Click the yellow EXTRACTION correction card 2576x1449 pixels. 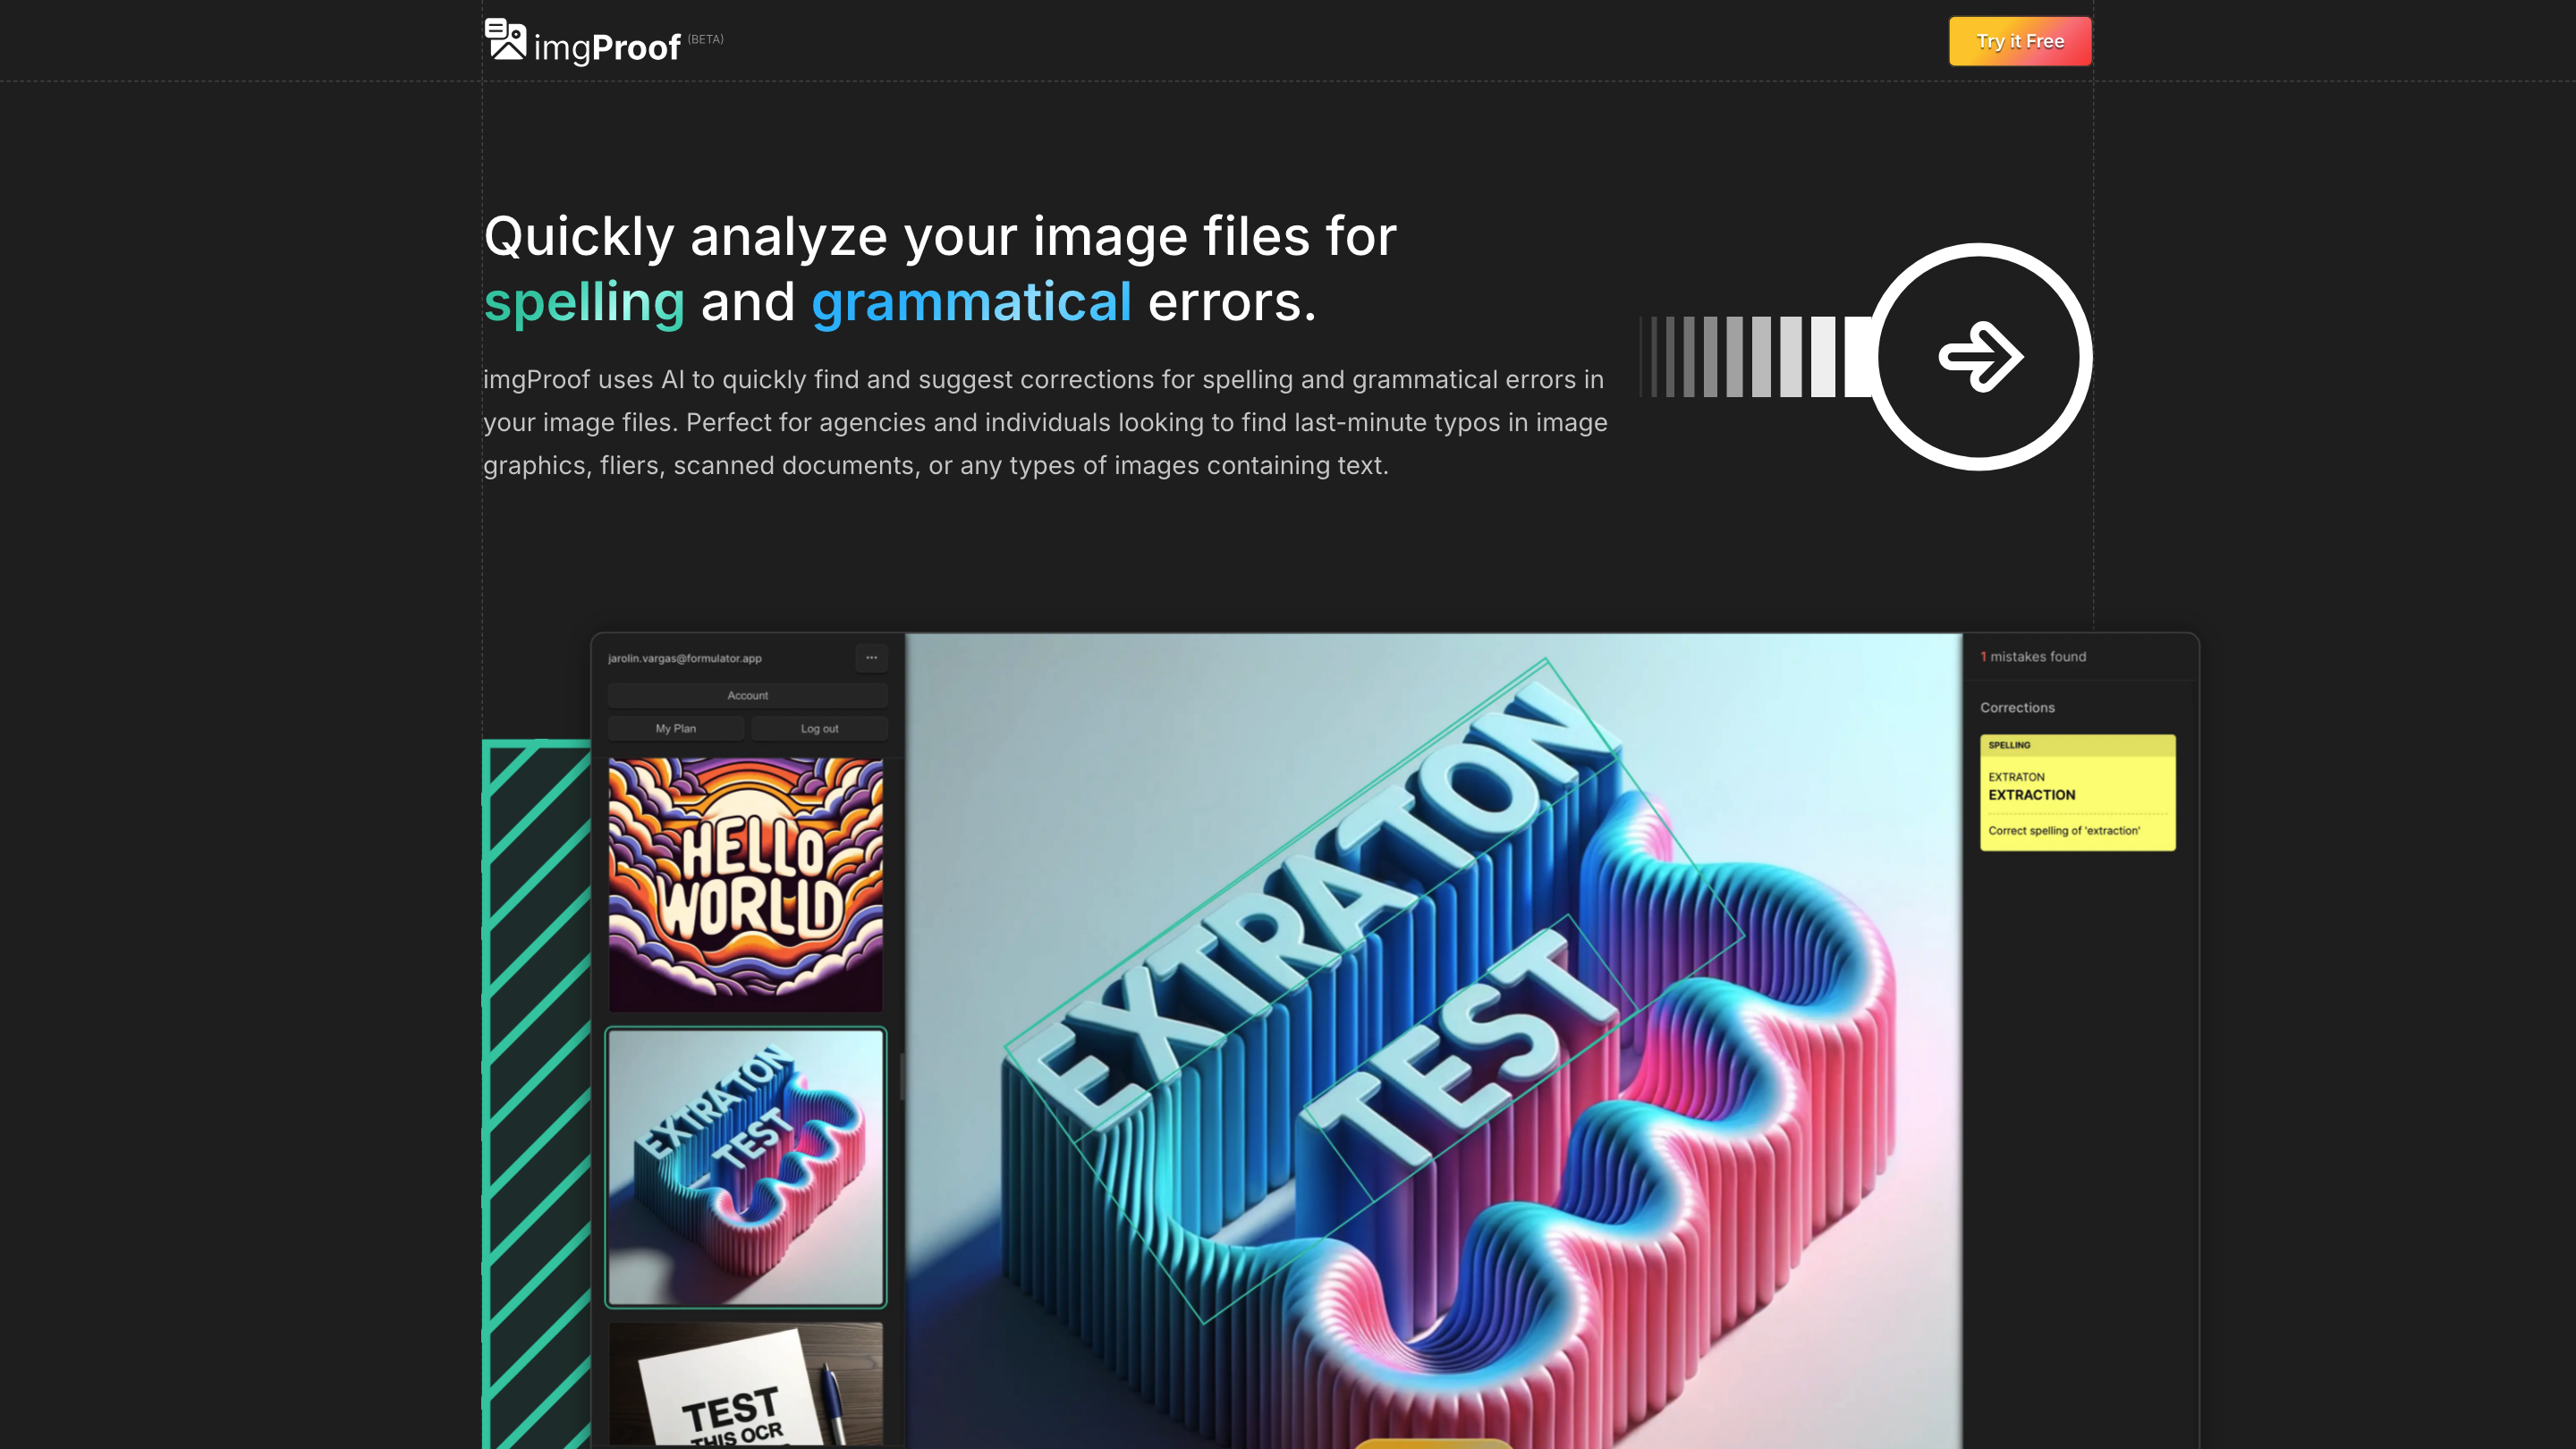2077,792
